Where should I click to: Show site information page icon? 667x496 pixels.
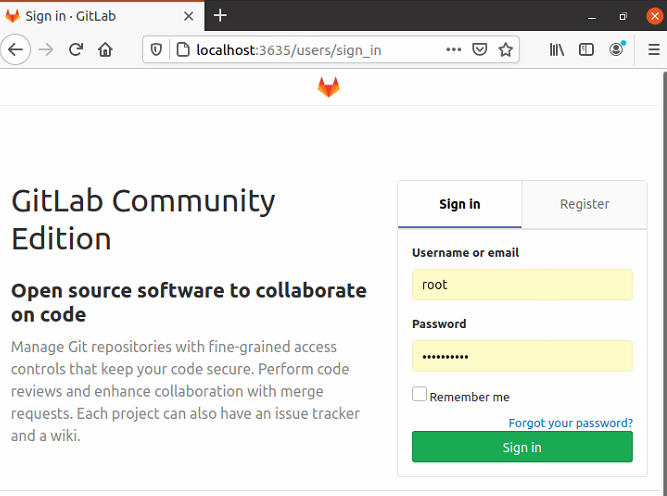tap(183, 50)
